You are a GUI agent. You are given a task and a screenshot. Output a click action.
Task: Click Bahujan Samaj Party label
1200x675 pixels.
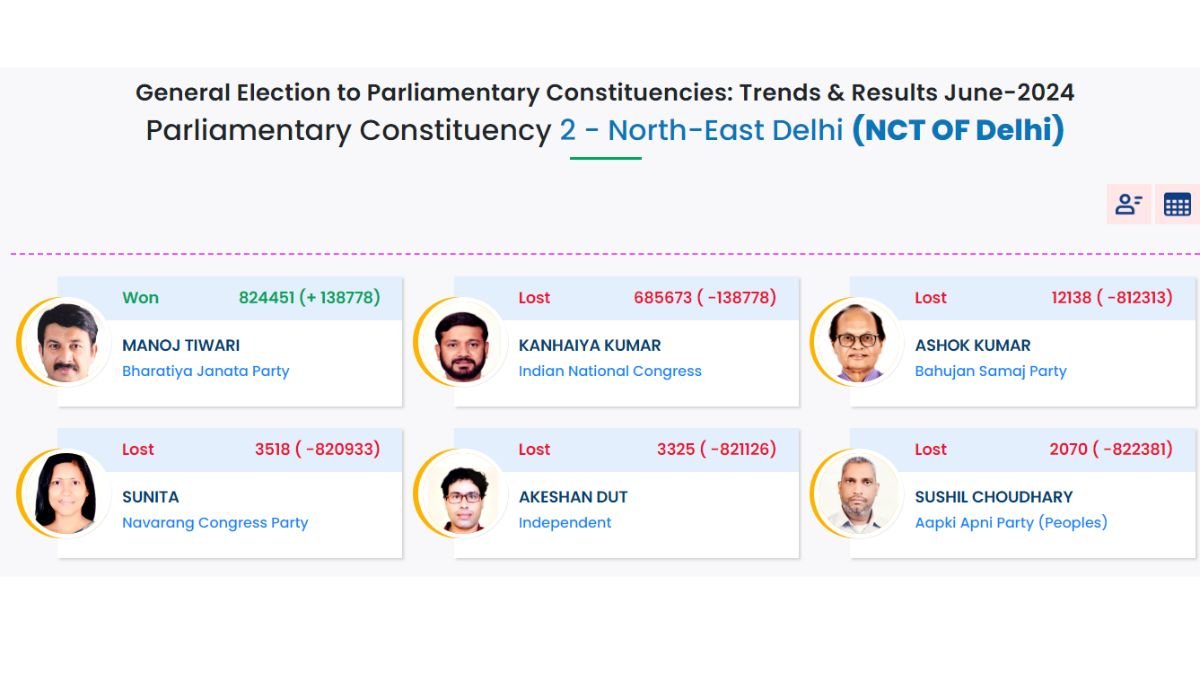pos(990,371)
